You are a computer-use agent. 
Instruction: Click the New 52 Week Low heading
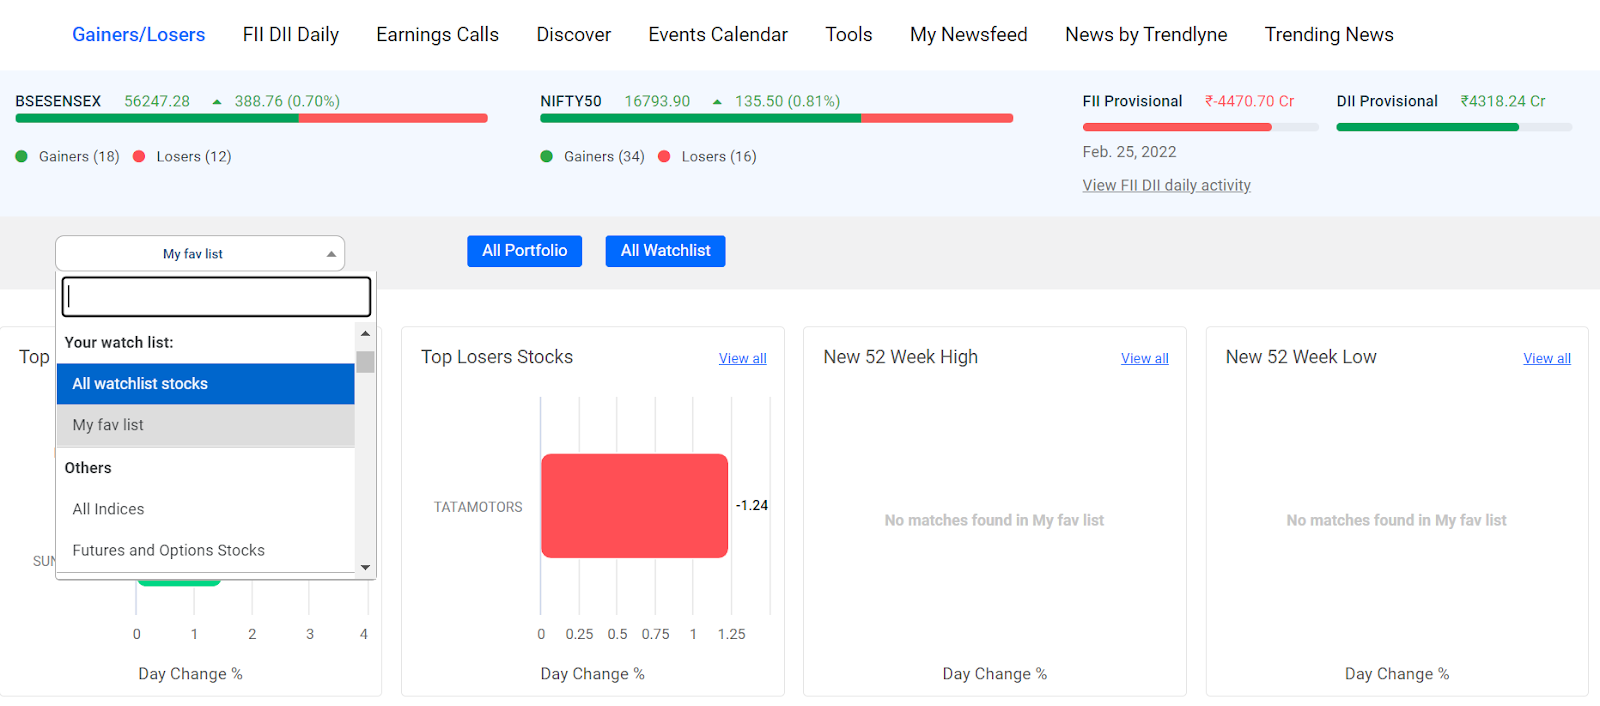pyautogui.click(x=1301, y=357)
